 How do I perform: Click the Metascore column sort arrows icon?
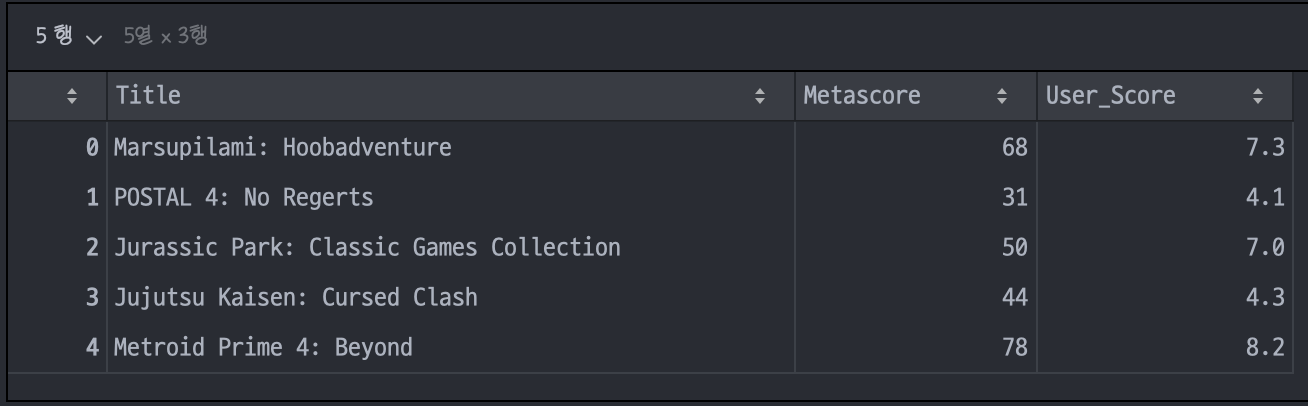tap(1002, 97)
